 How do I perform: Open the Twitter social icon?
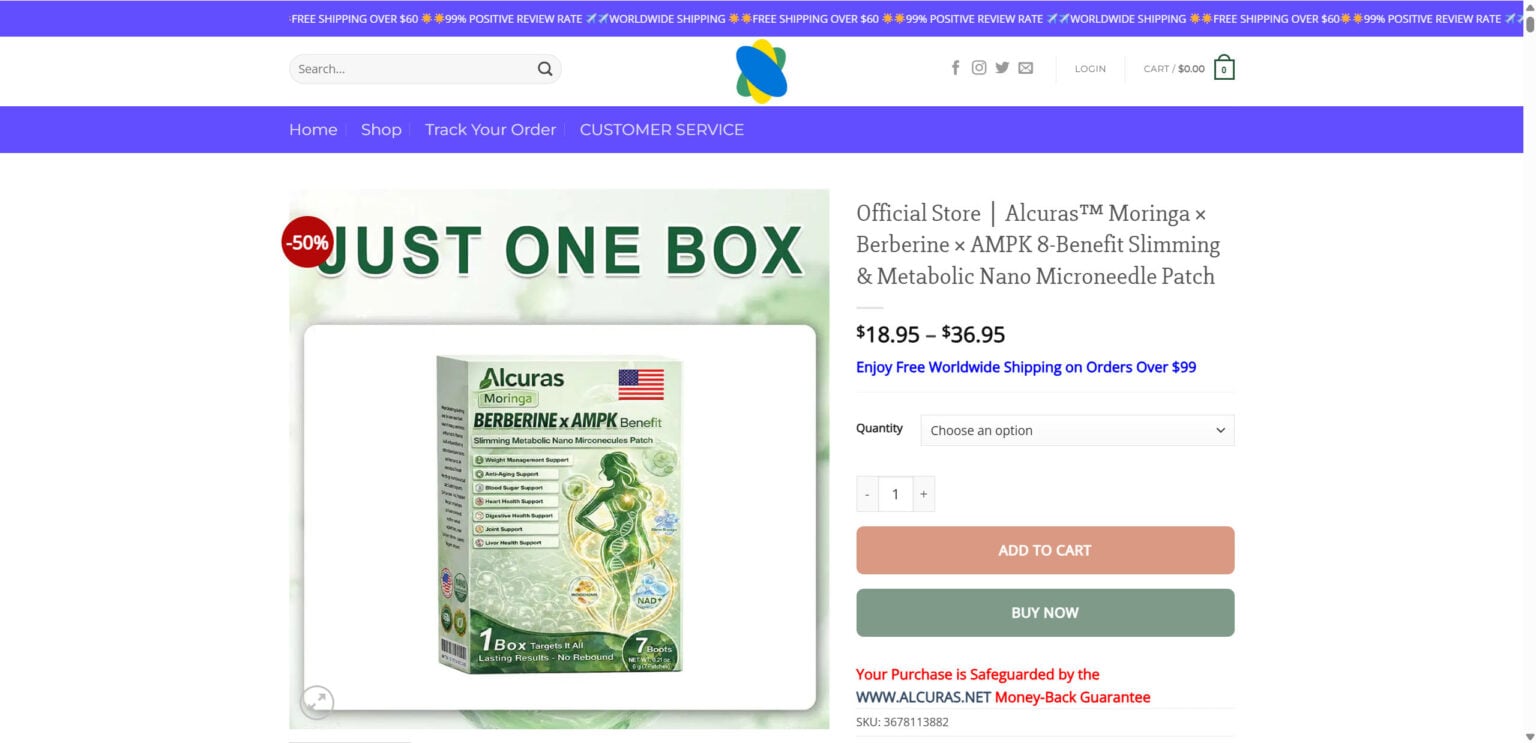1002,68
